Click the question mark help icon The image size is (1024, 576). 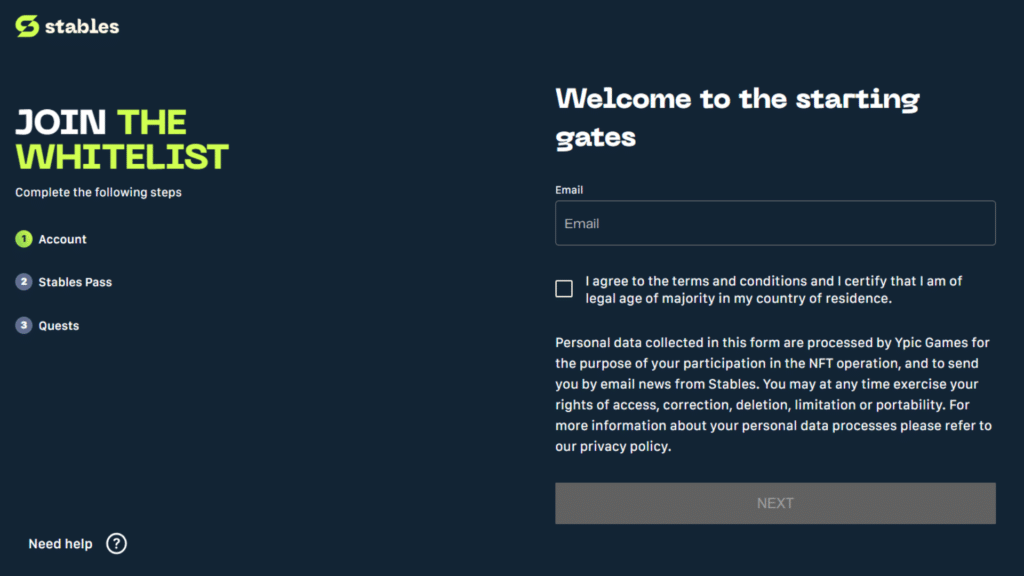(116, 543)
